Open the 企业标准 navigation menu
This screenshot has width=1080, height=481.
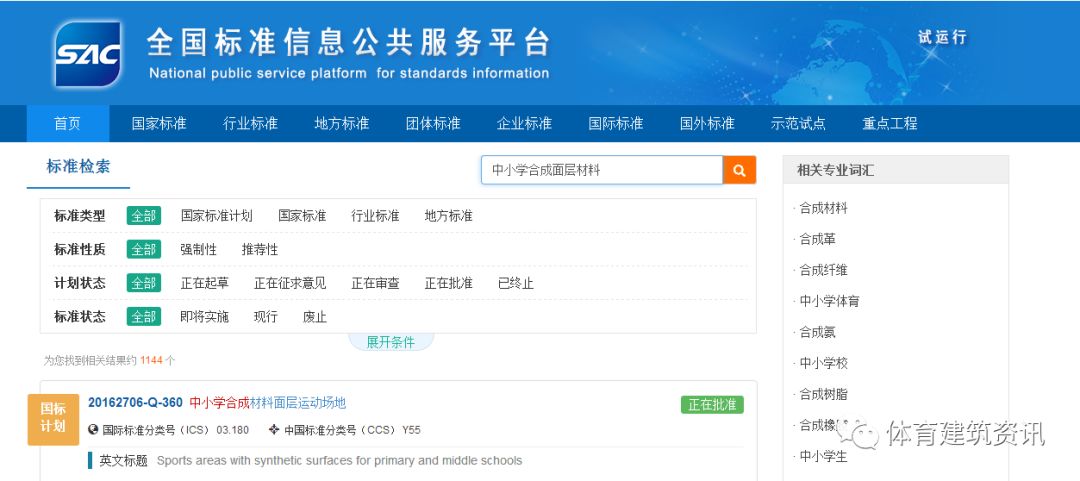[x=524, y=123]
